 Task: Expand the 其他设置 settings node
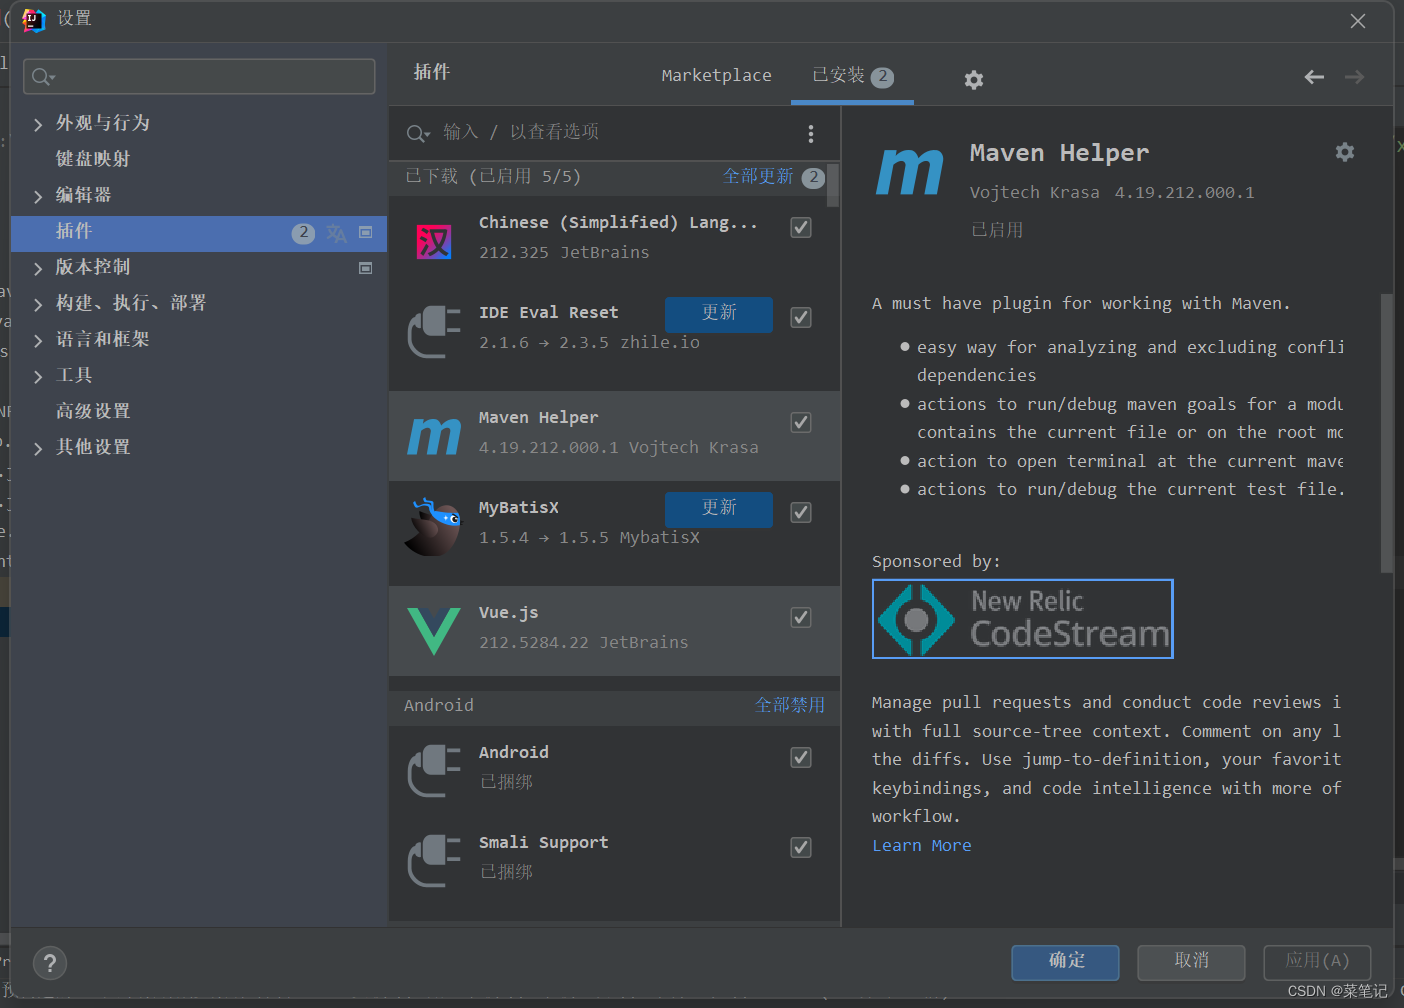(x=38, y=448)
